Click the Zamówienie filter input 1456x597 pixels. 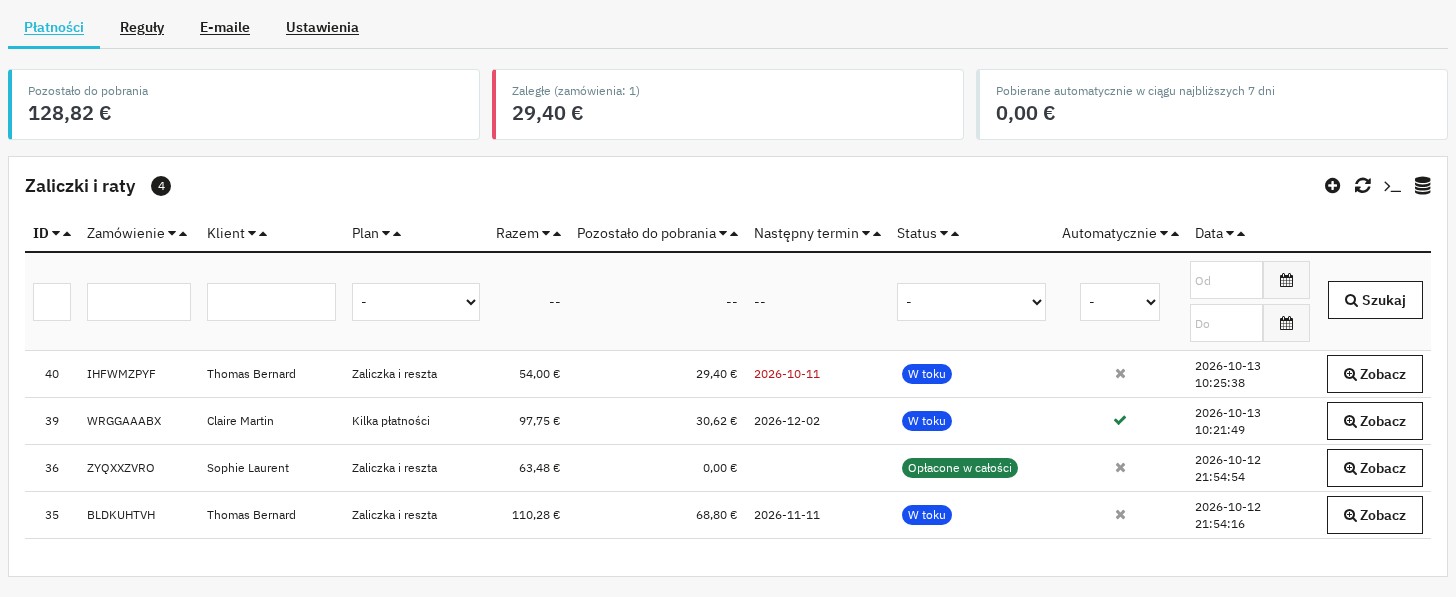coord(139,302)
